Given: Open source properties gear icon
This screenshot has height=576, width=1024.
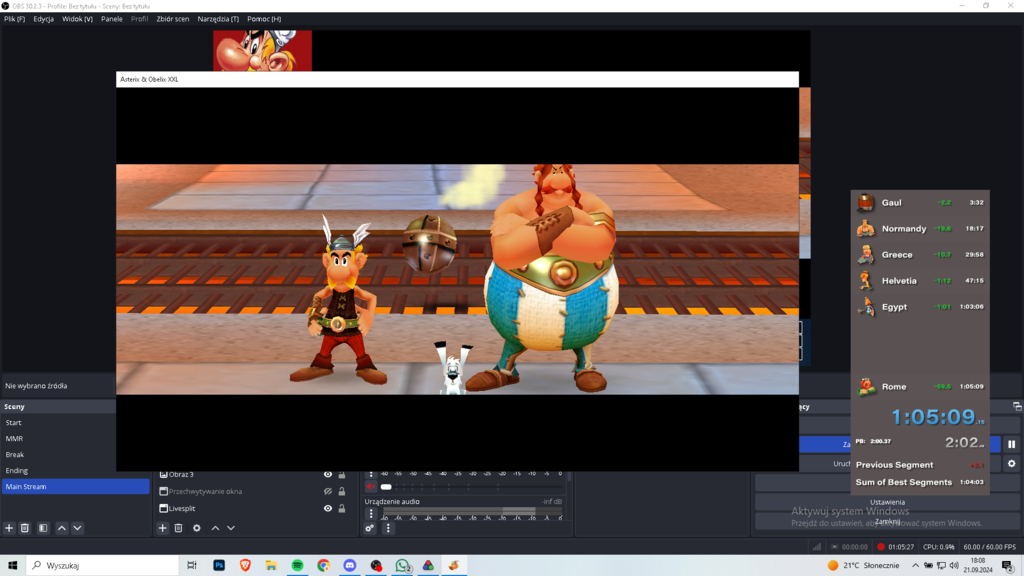Looking at the screenshot, I should point(197,528).
